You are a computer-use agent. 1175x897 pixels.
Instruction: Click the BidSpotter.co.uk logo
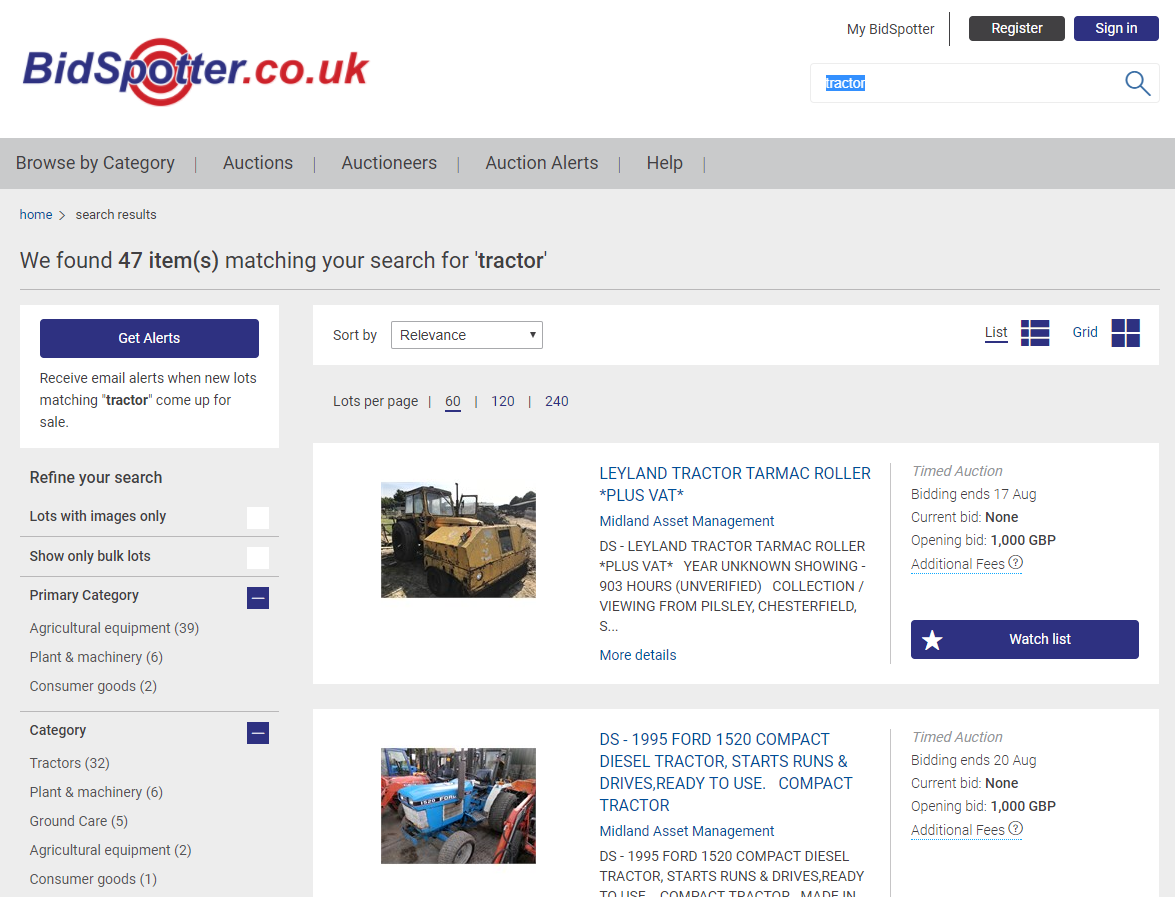(x=196, y=70)
